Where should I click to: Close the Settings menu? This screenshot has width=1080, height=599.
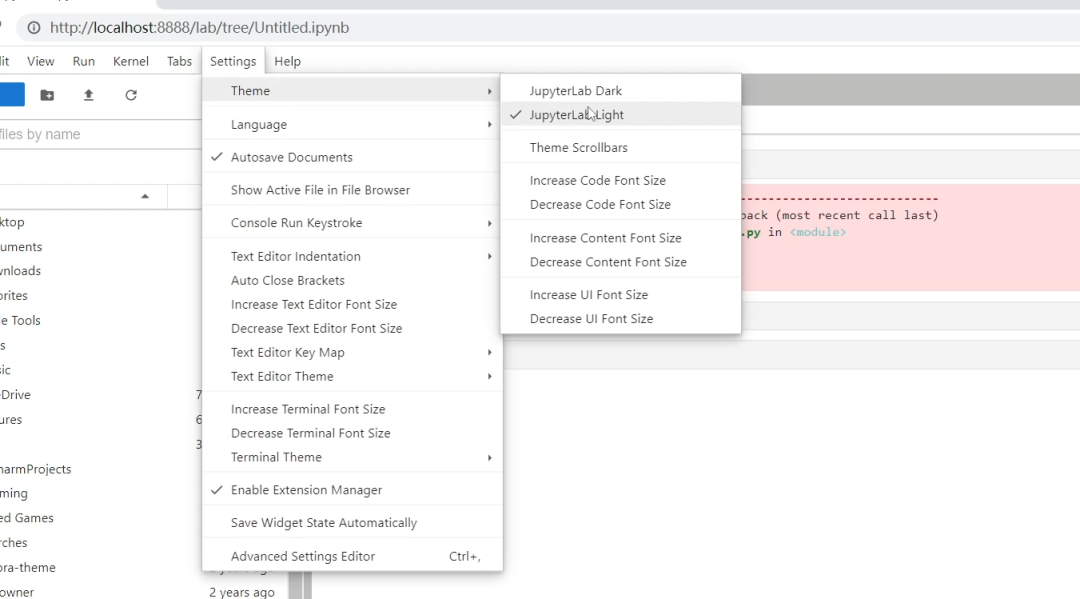coord(233,61)
